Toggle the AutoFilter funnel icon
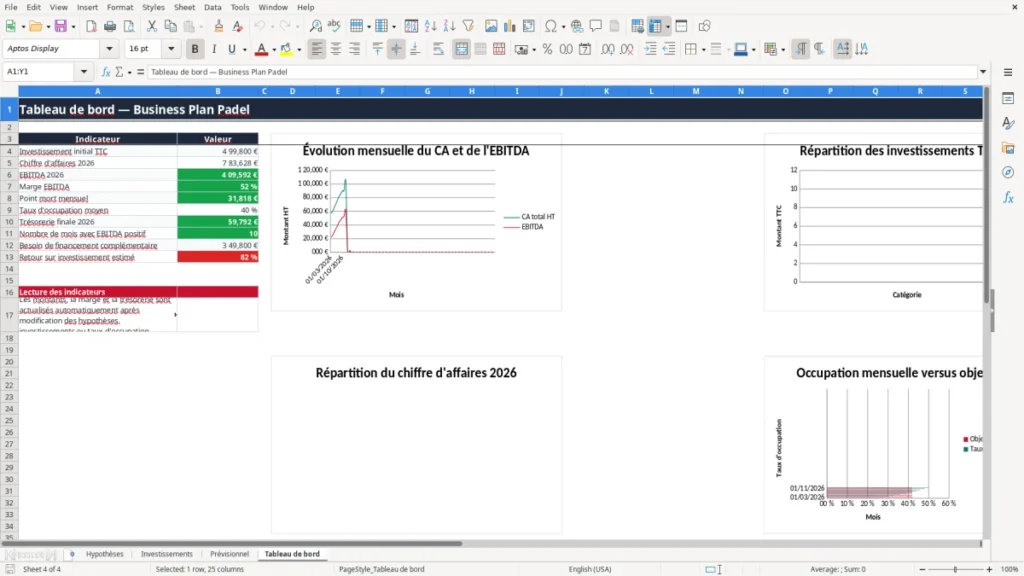Image resolution: width=1024 pixels, height=576 pixels. click(468, 26)
